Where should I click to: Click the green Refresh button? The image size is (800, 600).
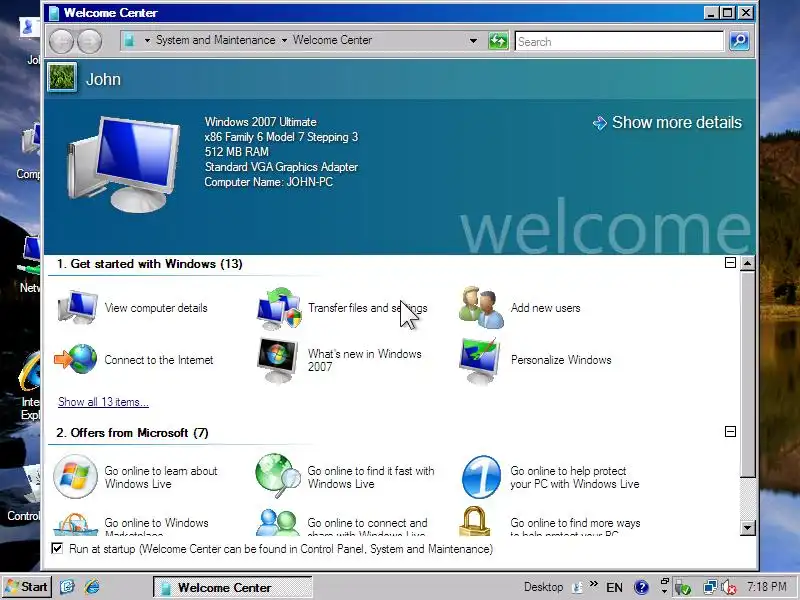pos(498,41)
